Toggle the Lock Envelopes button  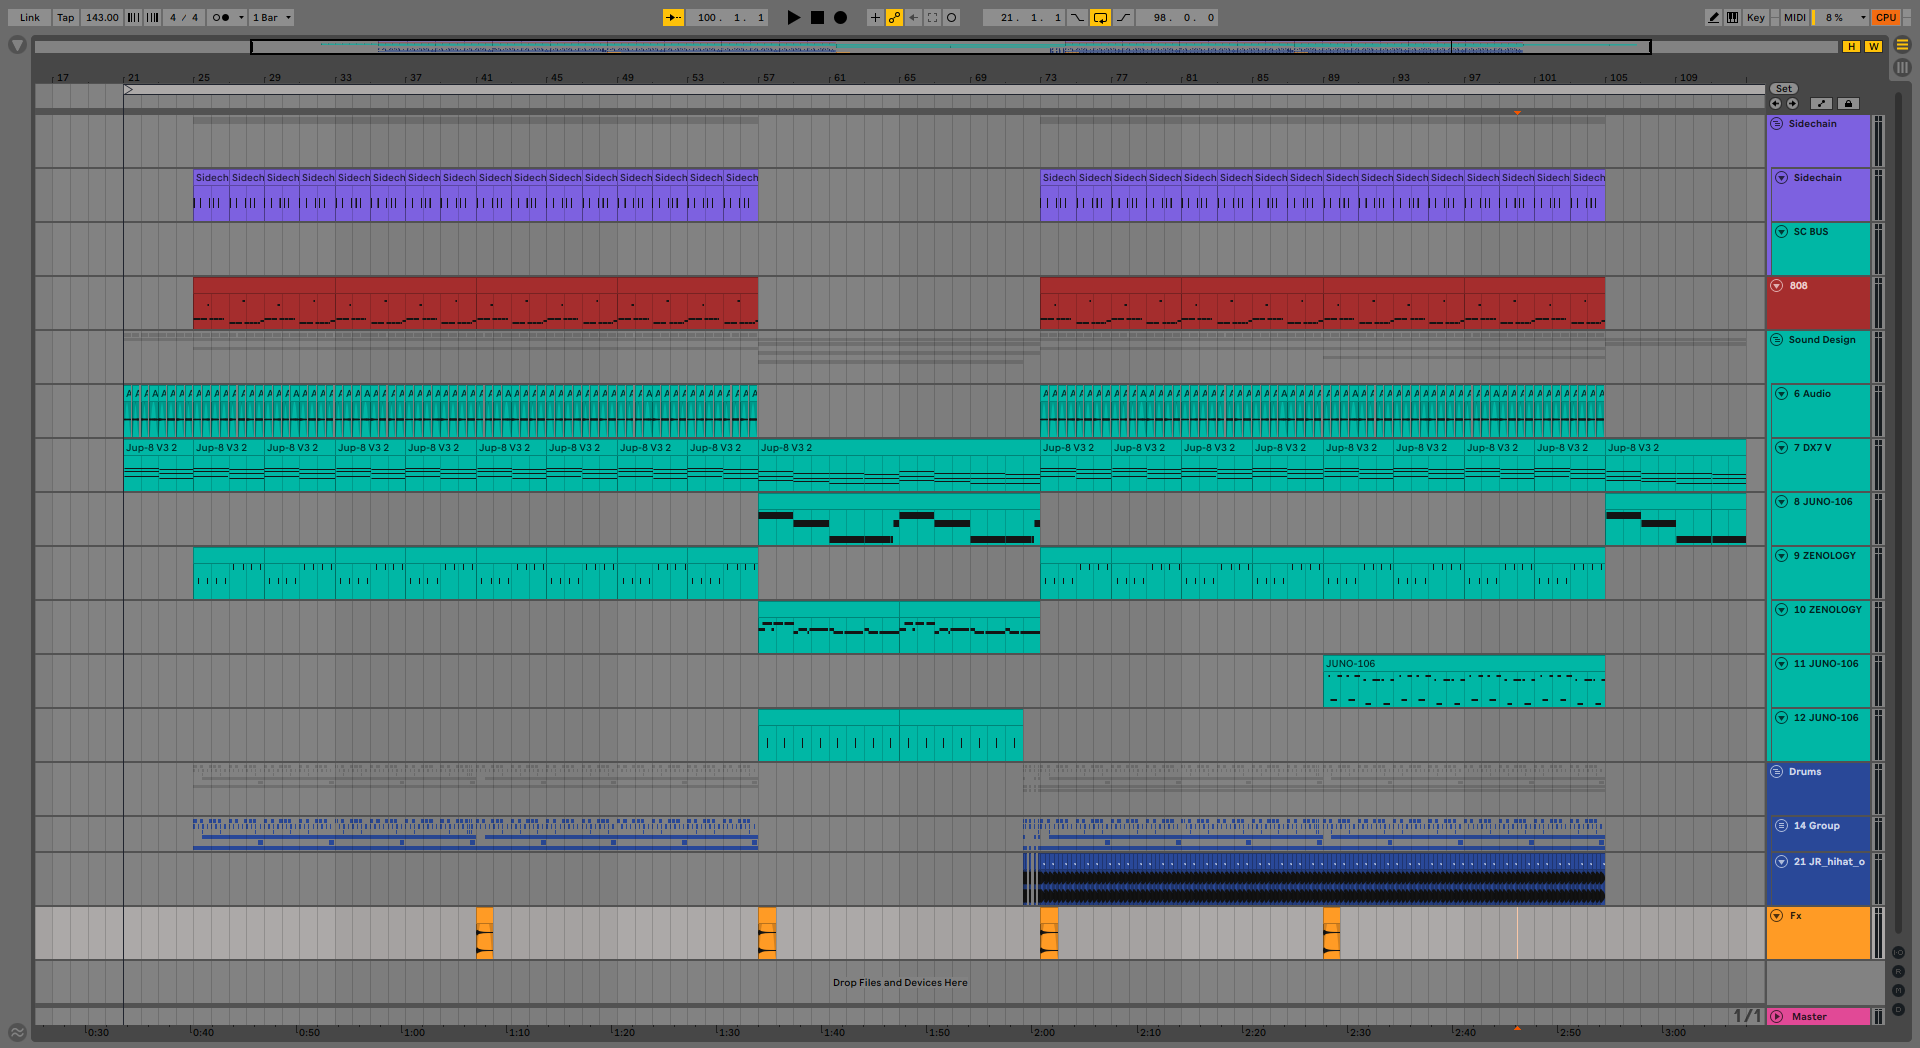click(1848, 103)
